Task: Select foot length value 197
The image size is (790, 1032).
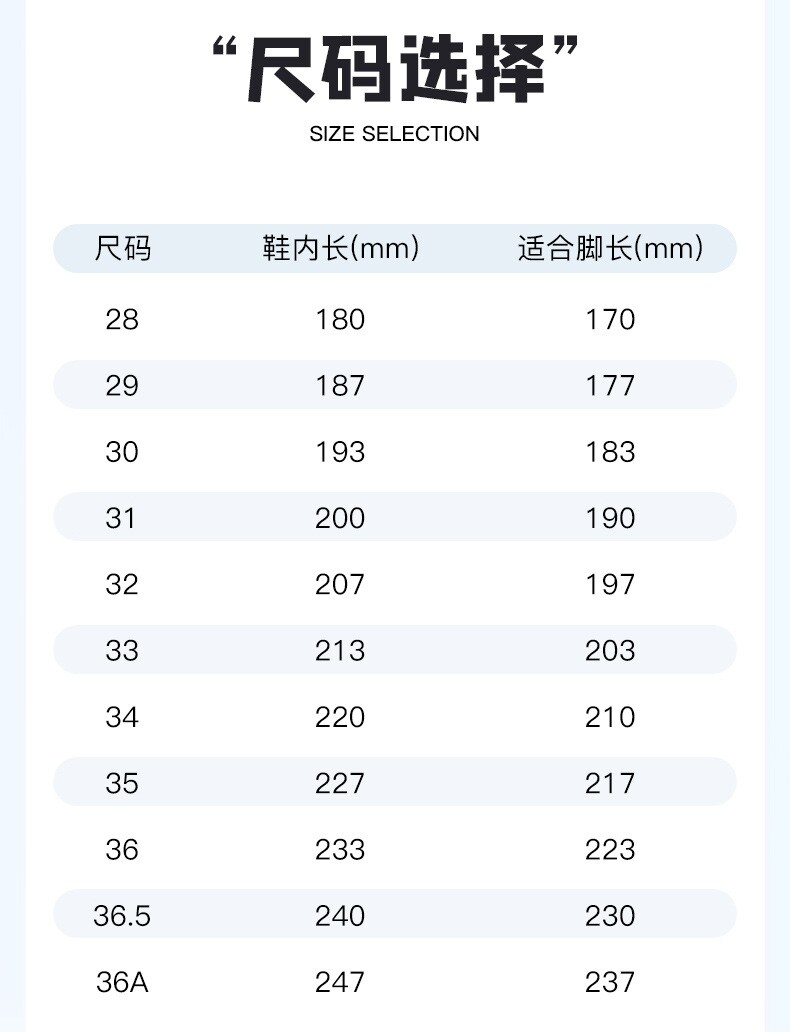Action: pyautogui.click(x=610, y=584)
